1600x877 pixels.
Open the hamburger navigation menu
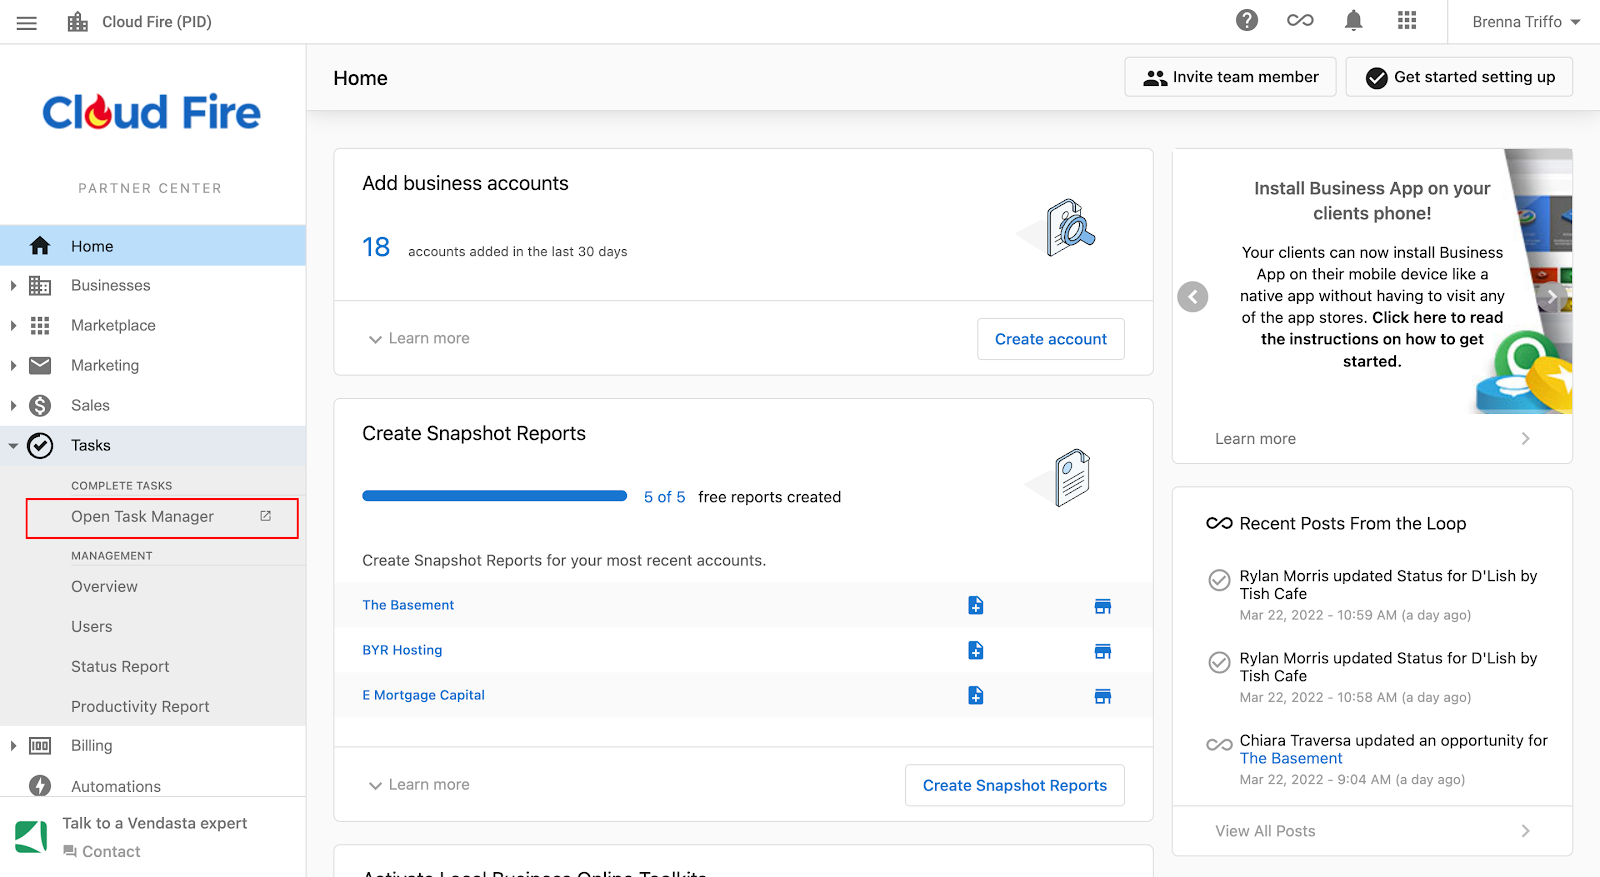[x=27, y=22]
